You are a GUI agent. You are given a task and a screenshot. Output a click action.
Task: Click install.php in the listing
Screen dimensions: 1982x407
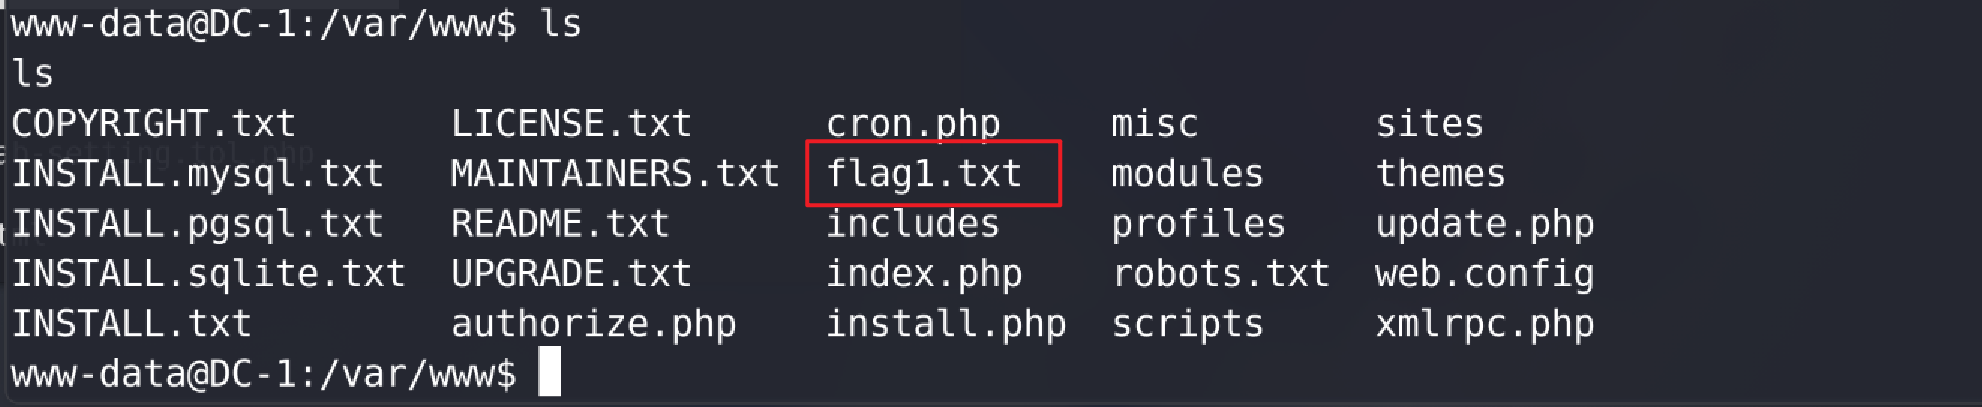click(x=946, y=325)
